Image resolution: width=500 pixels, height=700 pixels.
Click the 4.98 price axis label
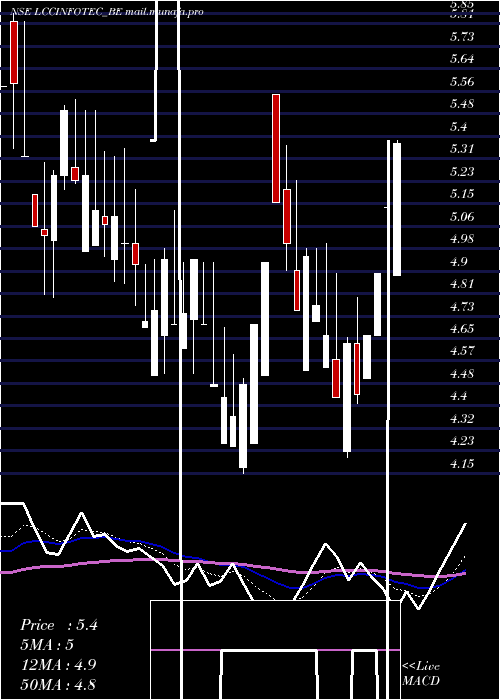coord(462,239)
